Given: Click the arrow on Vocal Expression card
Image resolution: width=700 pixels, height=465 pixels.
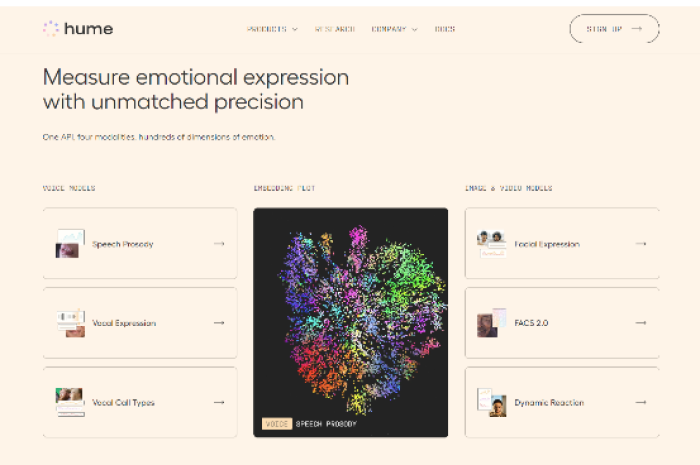Looking at the screenshot, I should [219, 323].
